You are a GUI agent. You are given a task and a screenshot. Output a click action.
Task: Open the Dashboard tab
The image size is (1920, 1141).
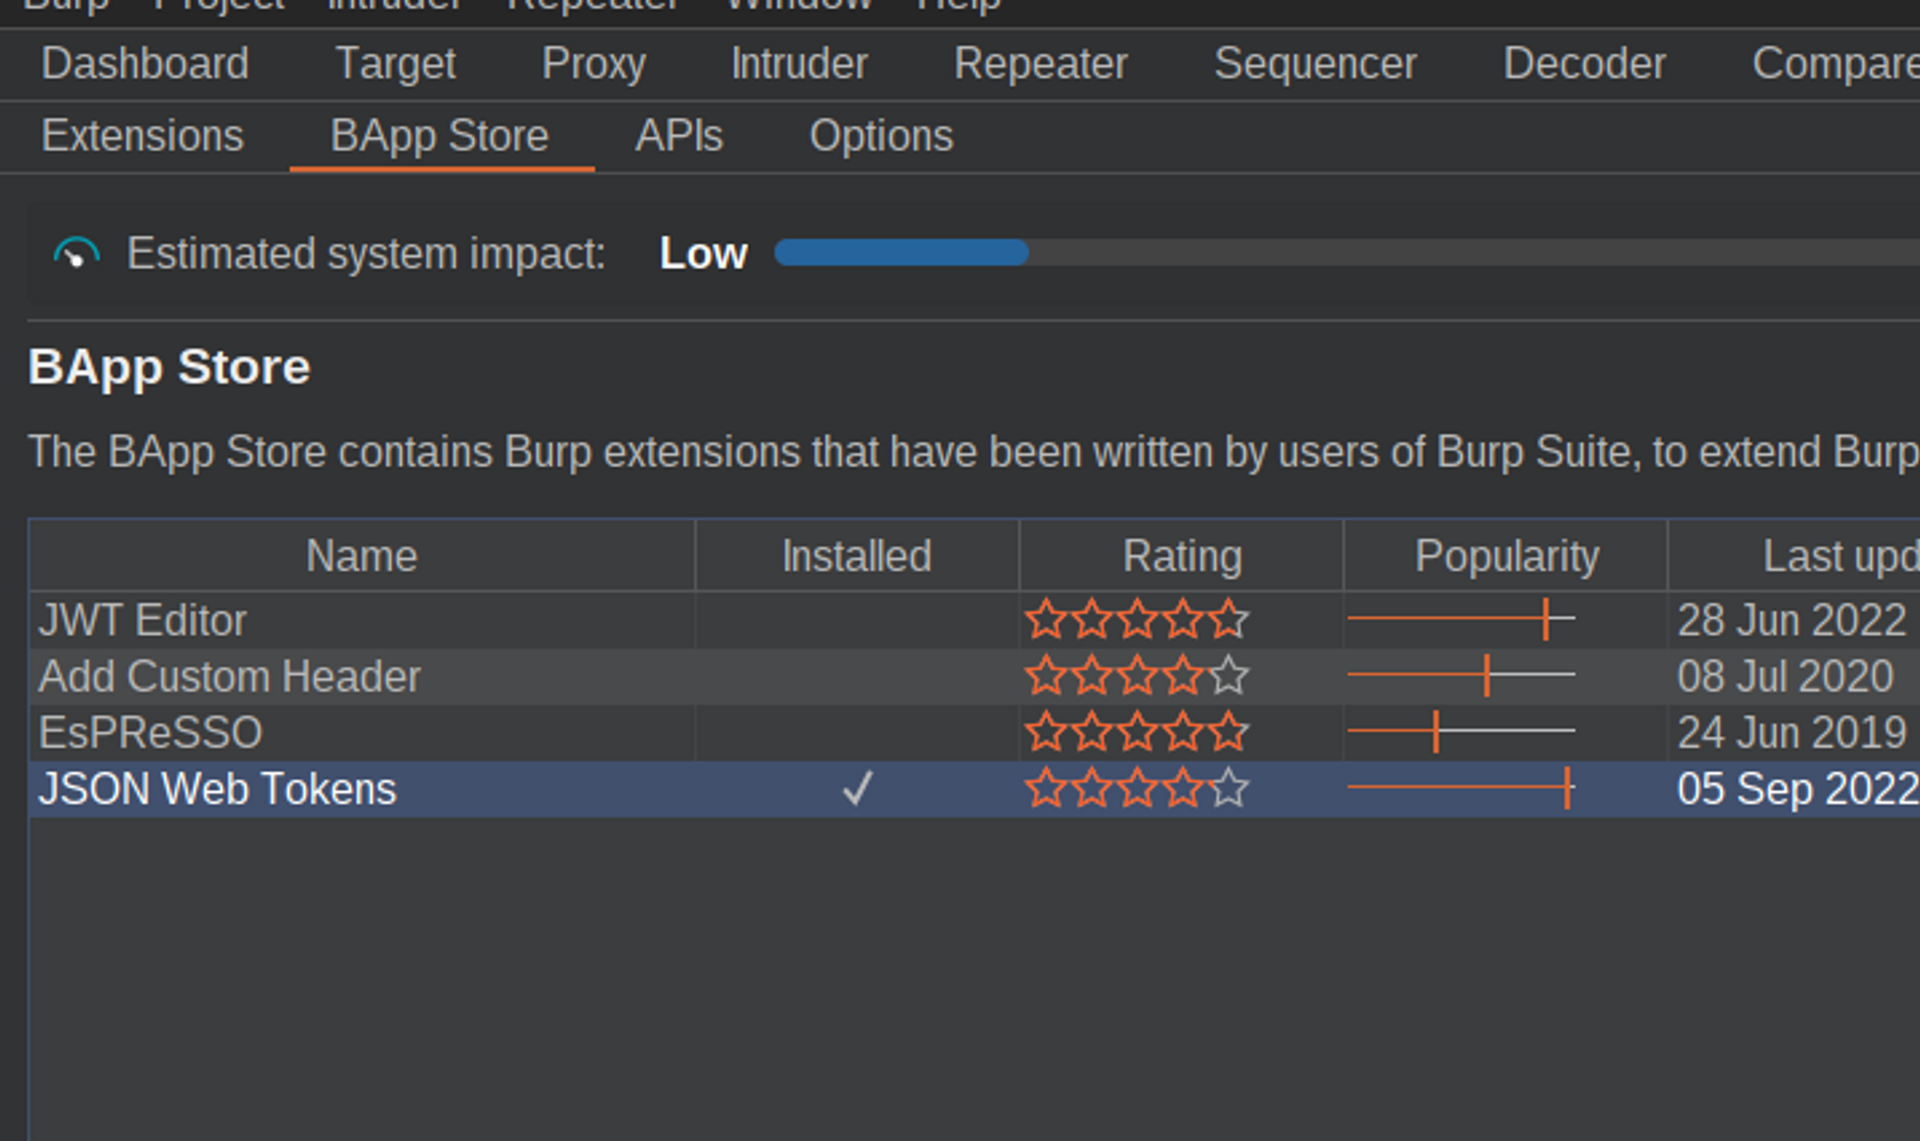(145, 64)
